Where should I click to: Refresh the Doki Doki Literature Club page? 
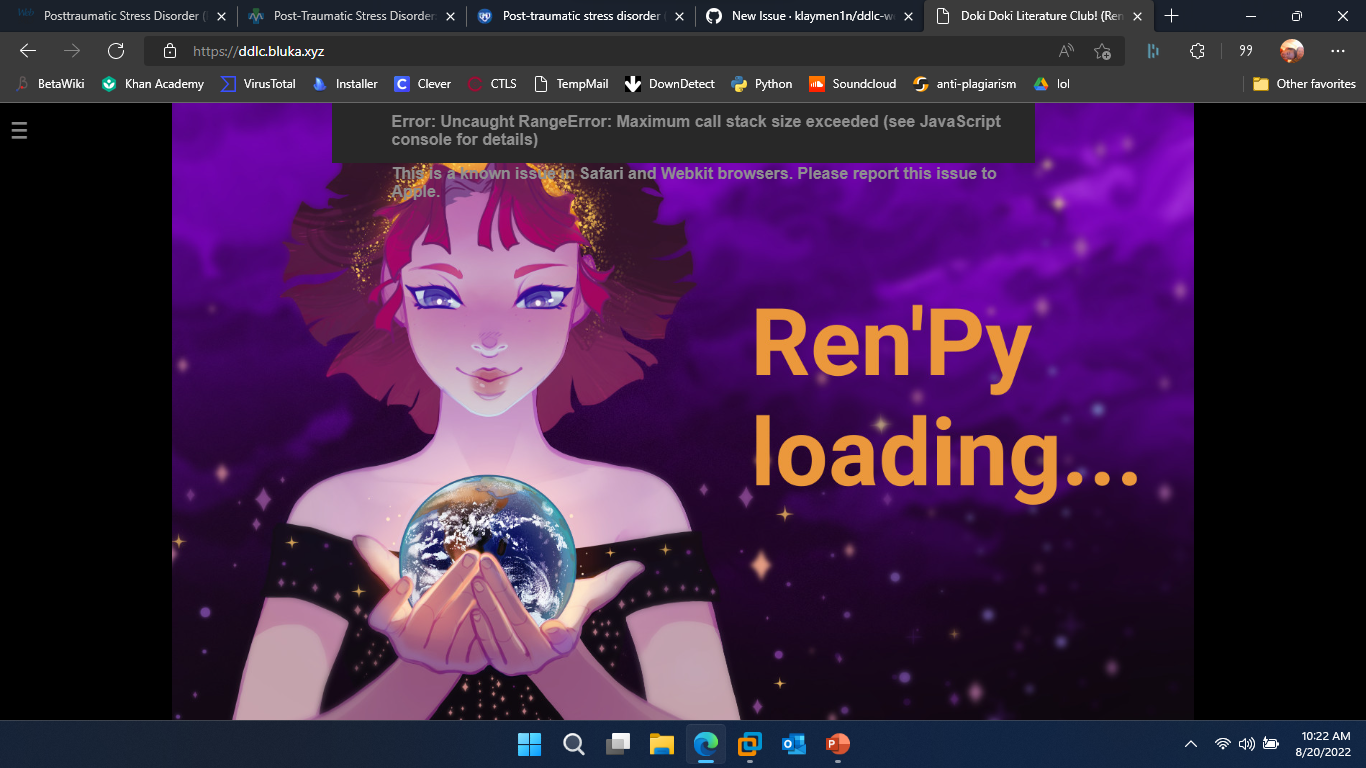pos(115,50)
